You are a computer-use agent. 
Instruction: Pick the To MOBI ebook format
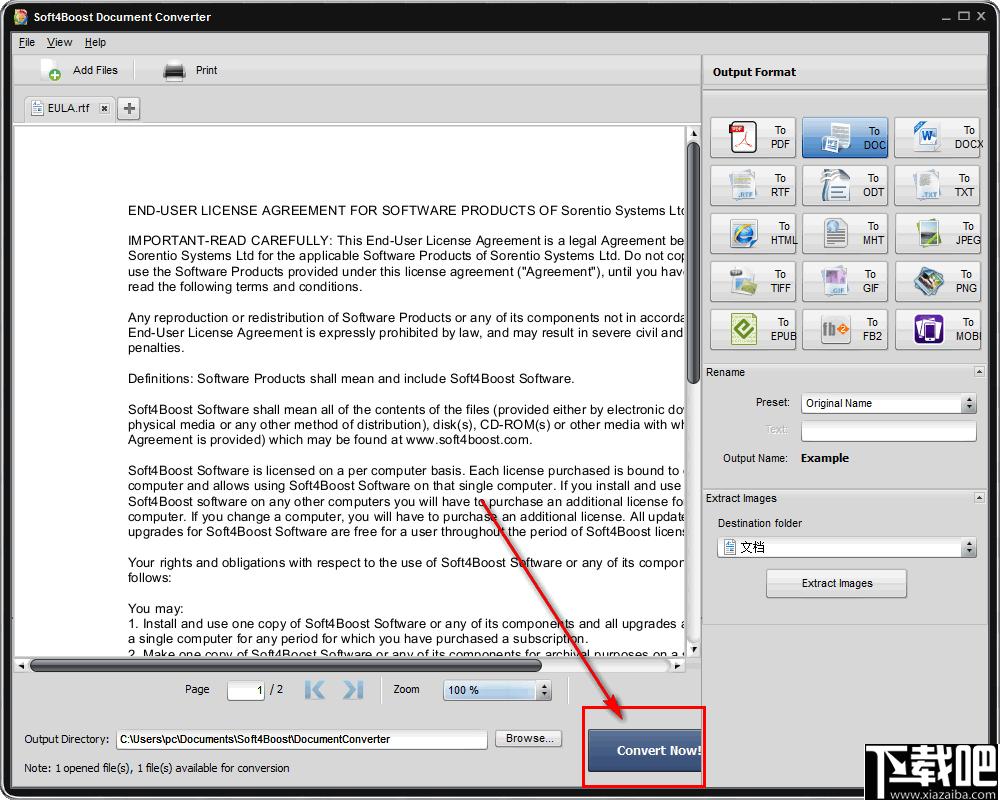click(x=938, y=329)
